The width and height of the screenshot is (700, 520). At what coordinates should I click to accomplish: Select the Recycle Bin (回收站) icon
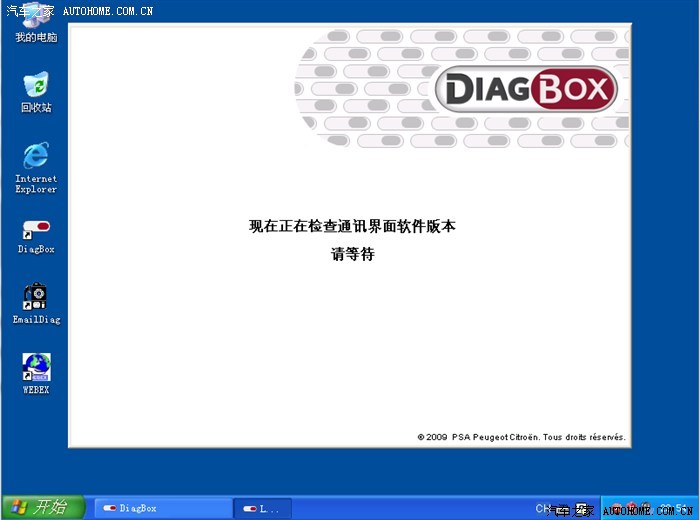tap(35, 88)
